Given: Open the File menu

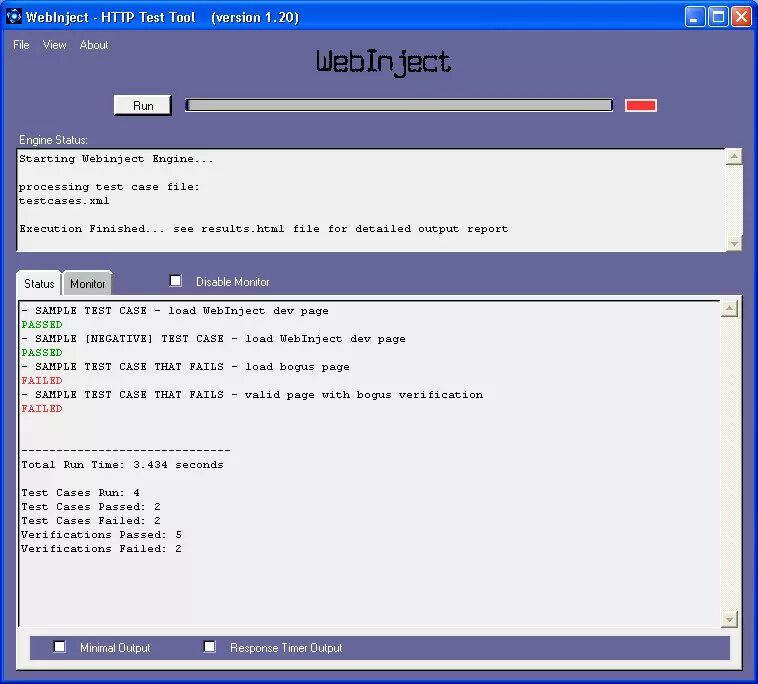Looking at the screenshot, I should (21, 45).
